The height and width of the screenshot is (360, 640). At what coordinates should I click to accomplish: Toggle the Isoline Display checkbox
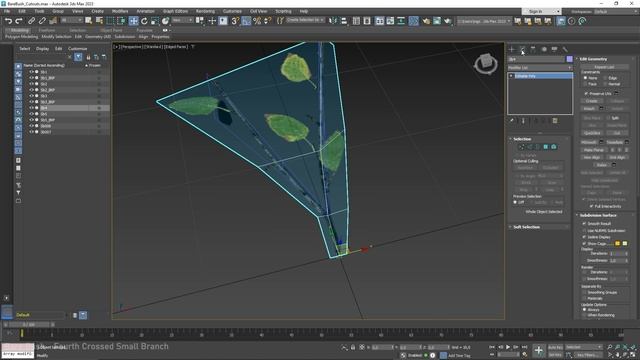click(584, 237)
